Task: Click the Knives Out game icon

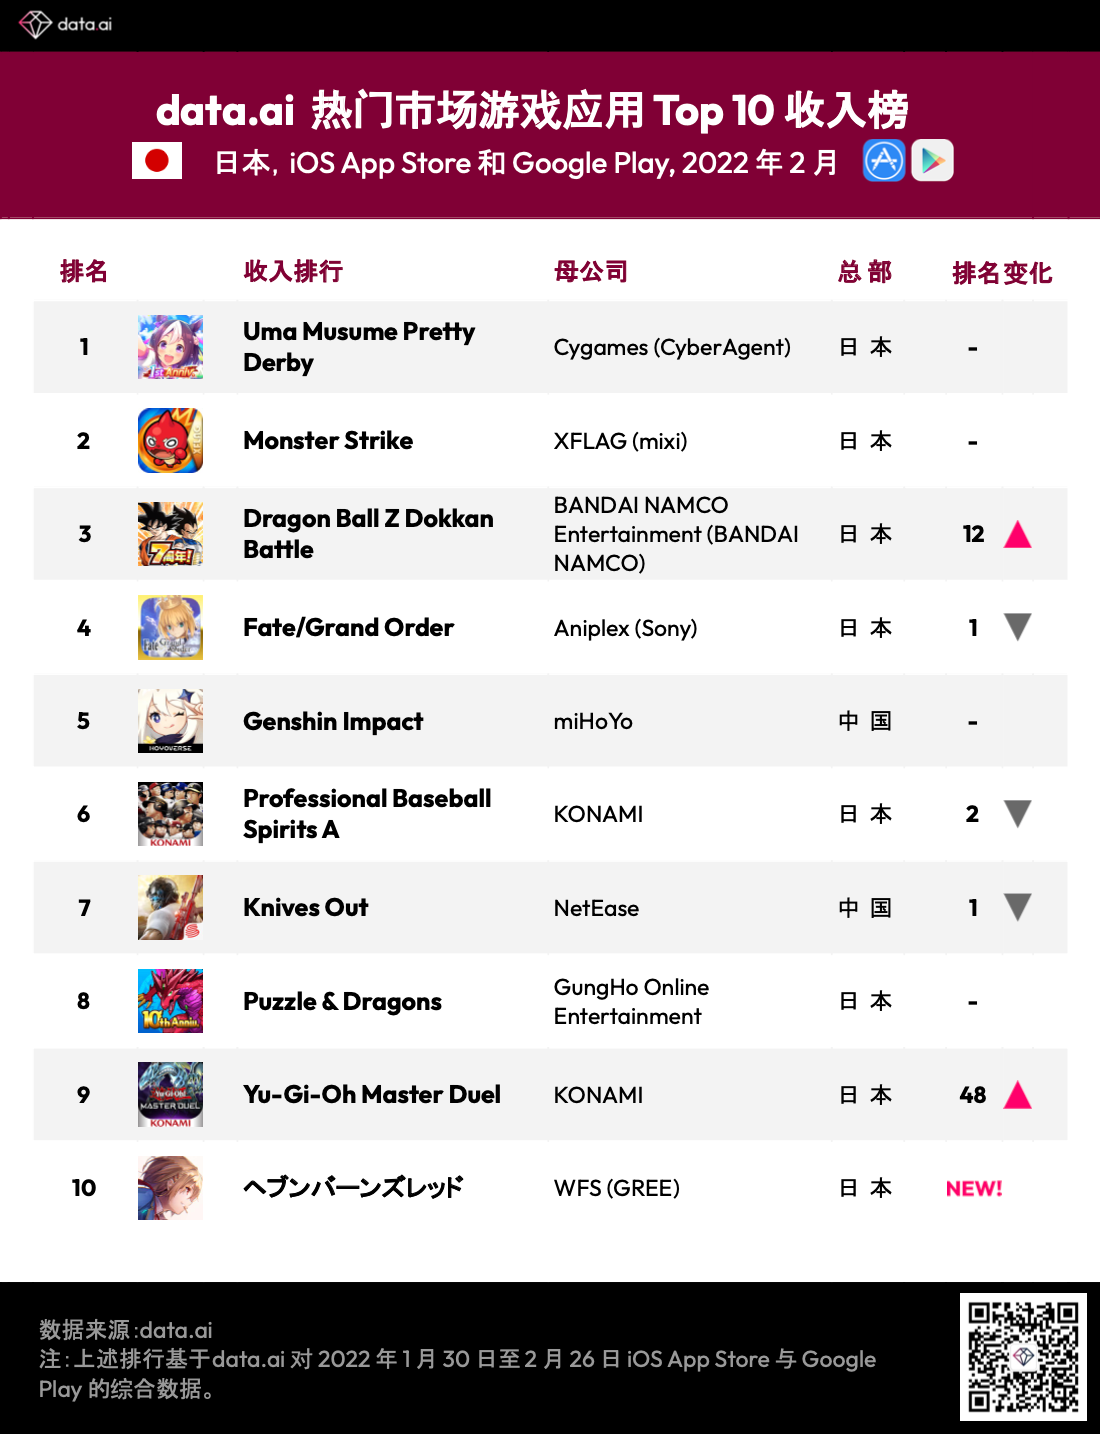Action: 170,907
